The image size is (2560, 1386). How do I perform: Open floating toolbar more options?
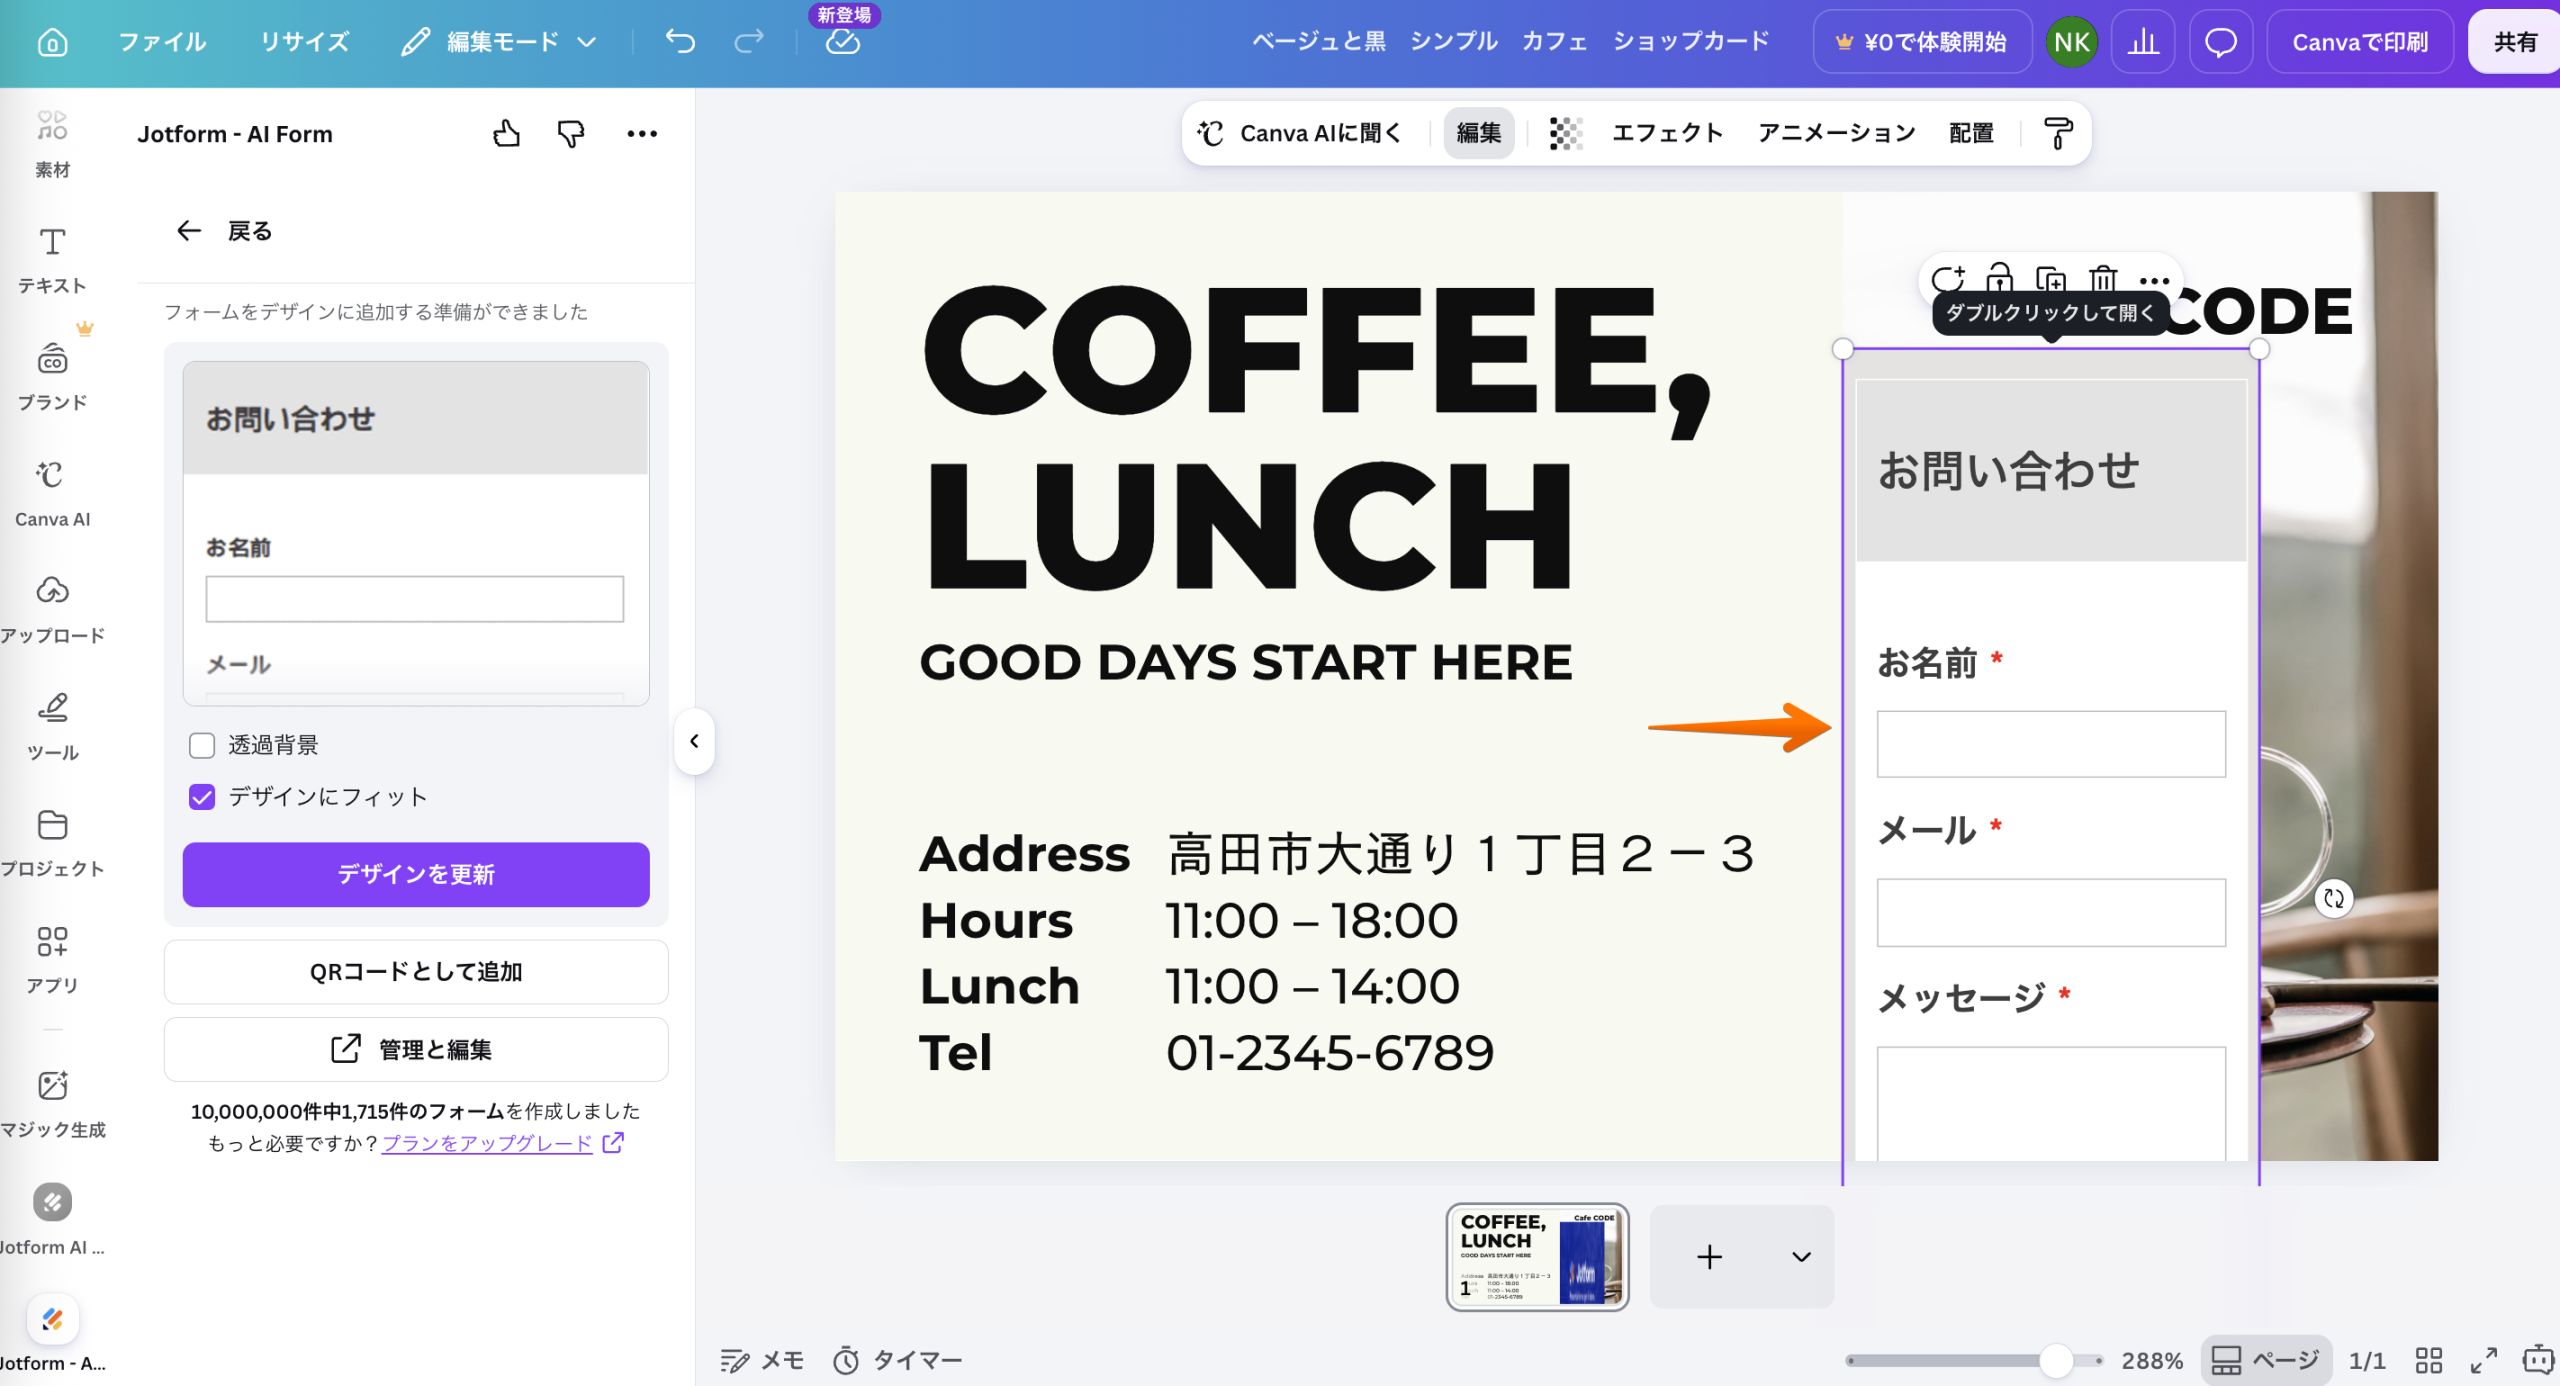(x=2154, y=281)
